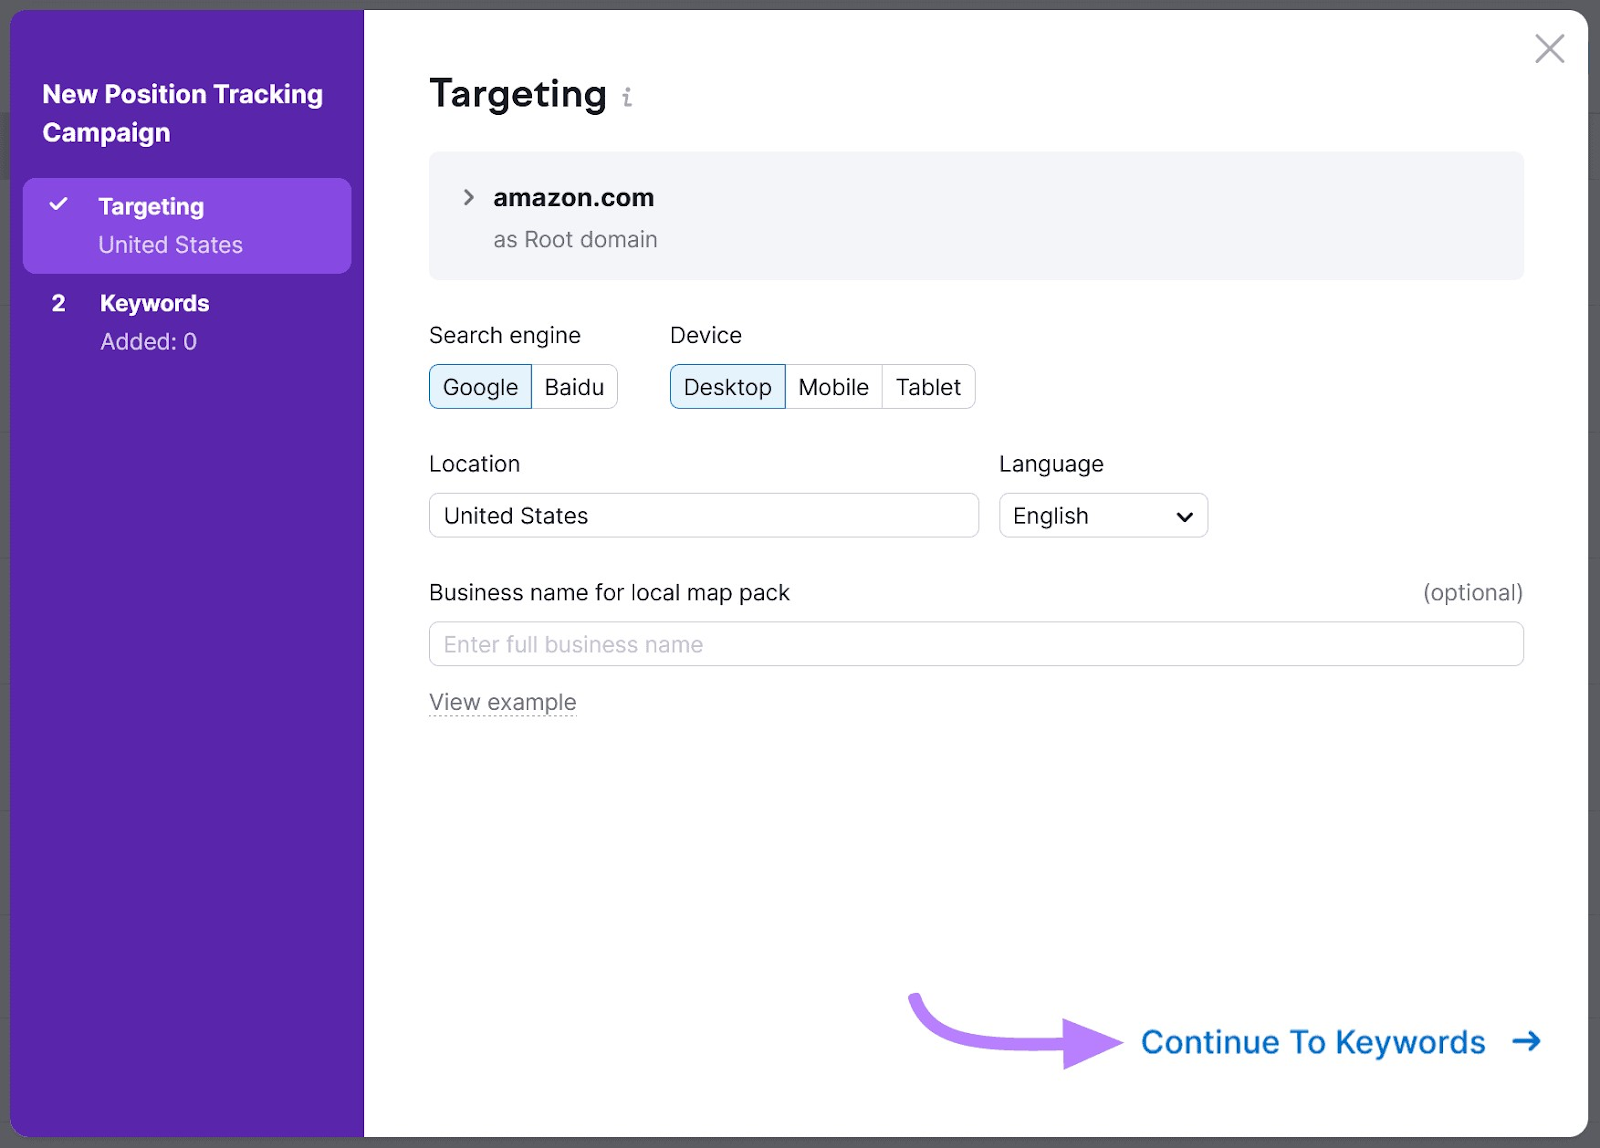
Task: Switch device targeting to Mobile
Action: 833,386
